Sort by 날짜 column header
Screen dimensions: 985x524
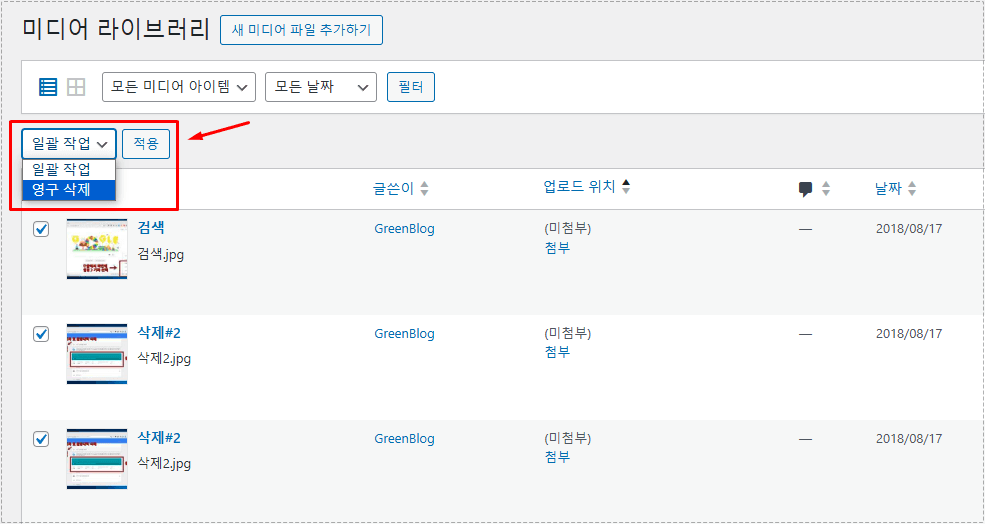tap(895, 188)
